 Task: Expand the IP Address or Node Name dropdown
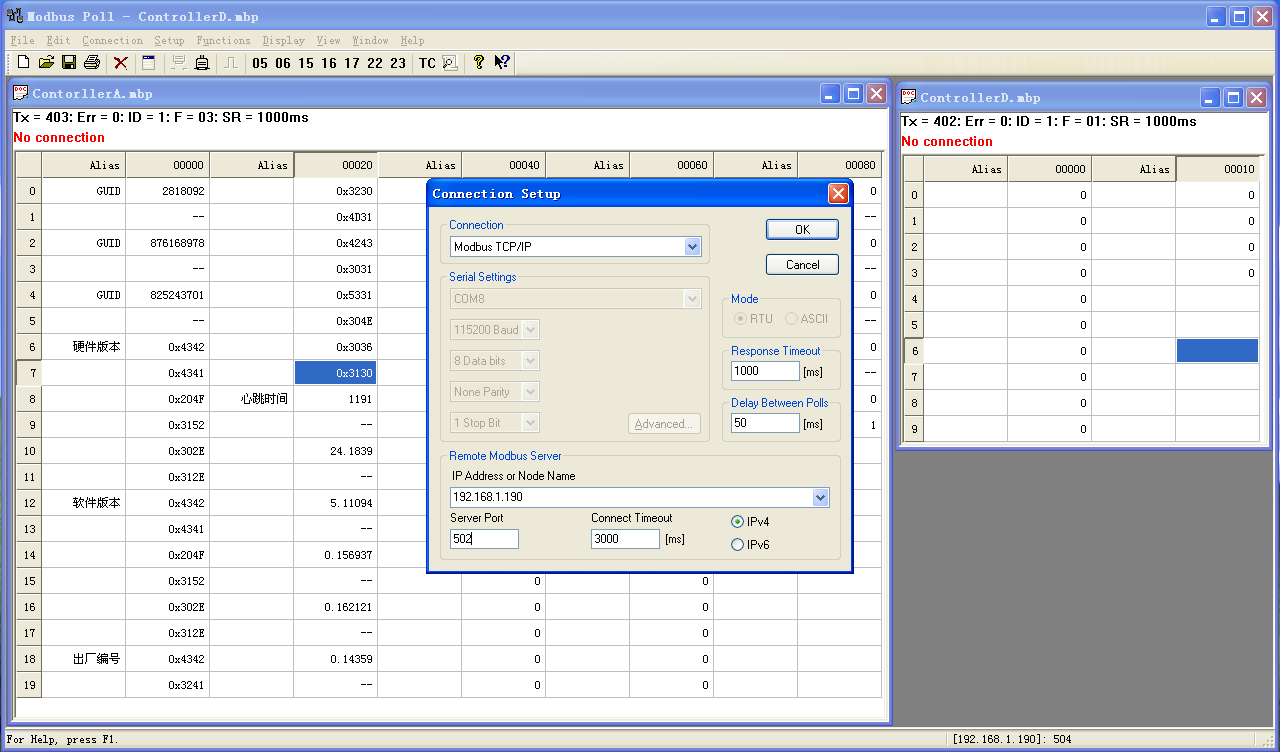(821, 497)
